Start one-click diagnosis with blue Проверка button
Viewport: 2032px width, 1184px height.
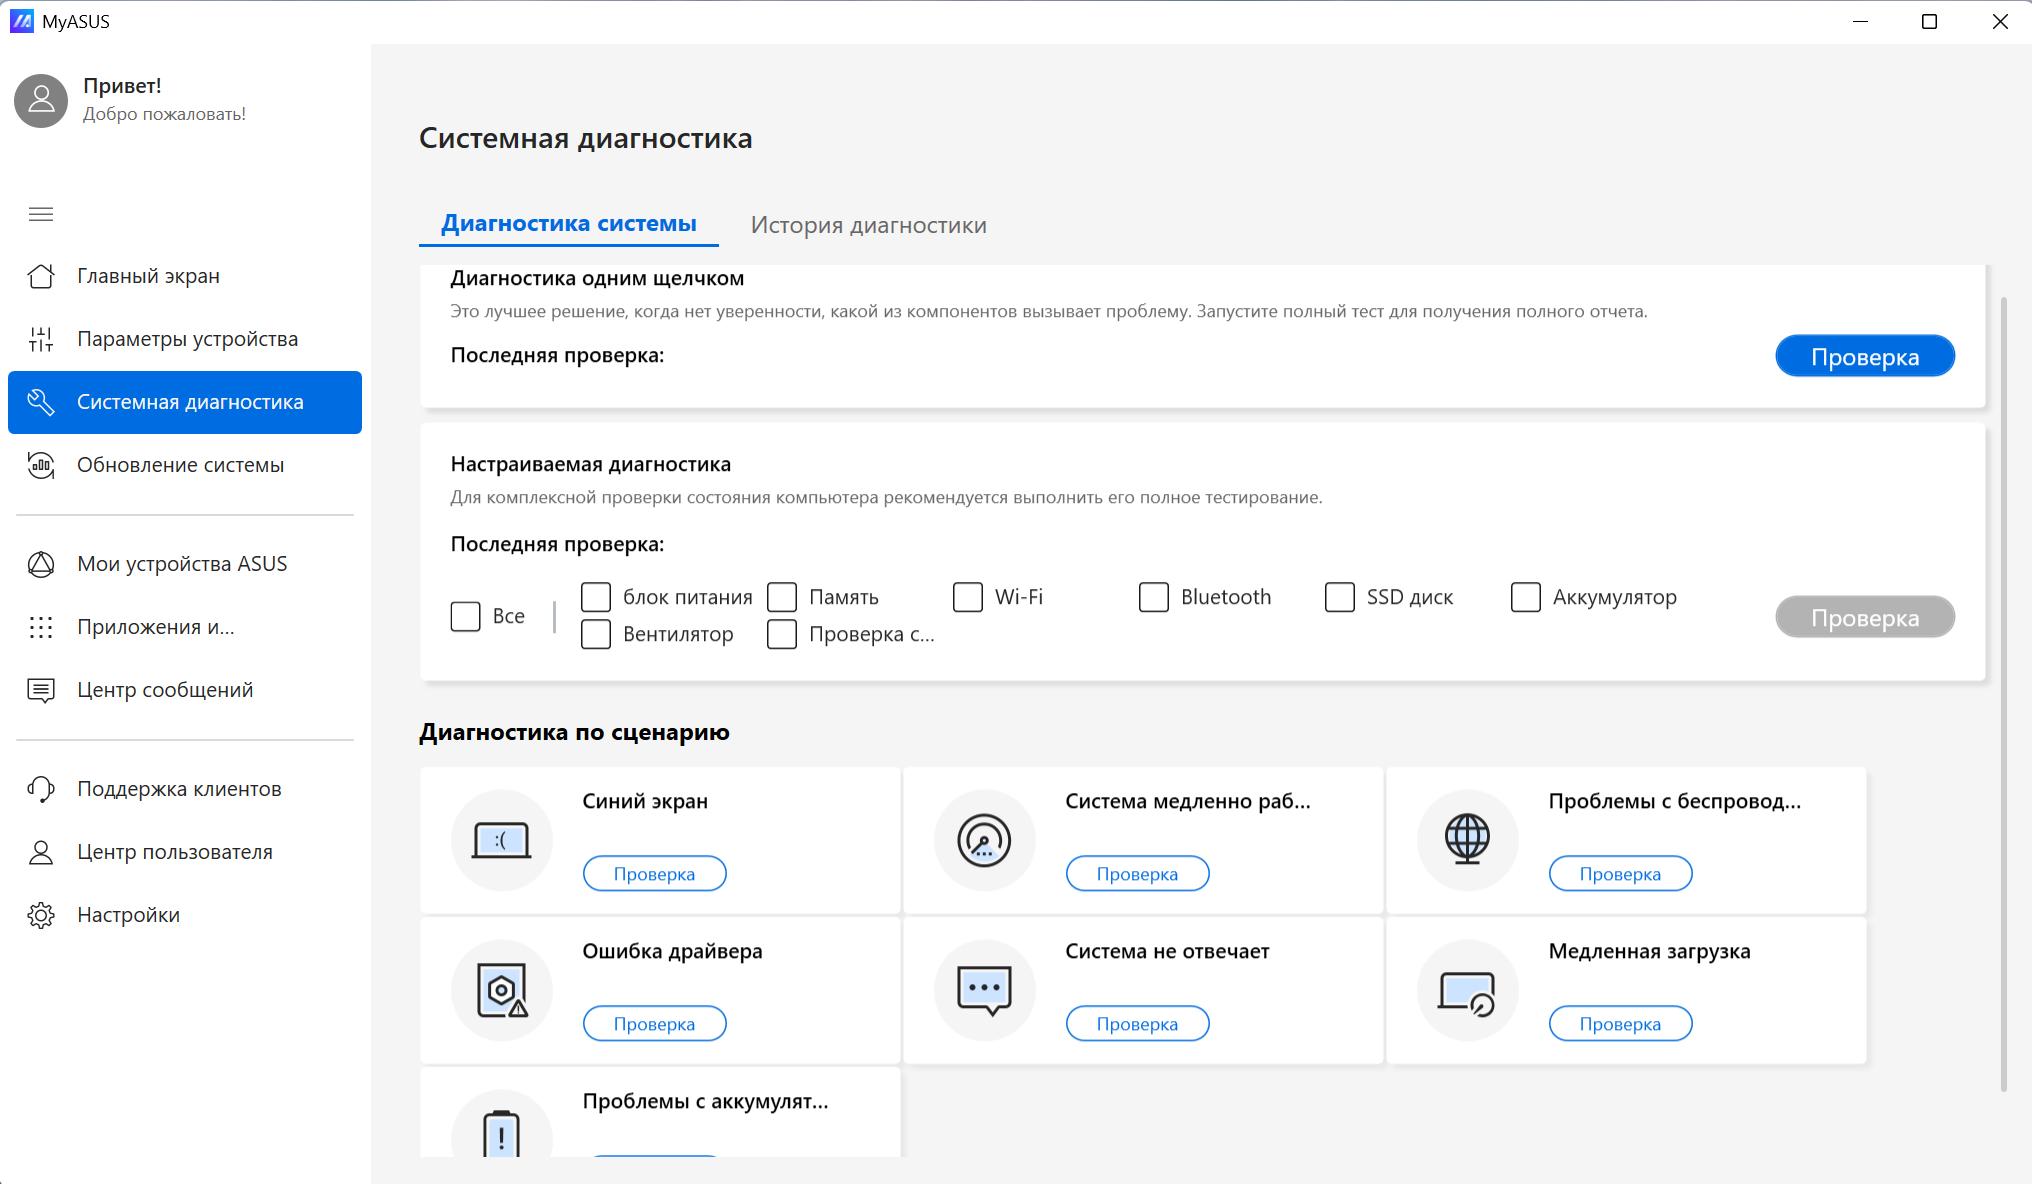coord(1865,356)
